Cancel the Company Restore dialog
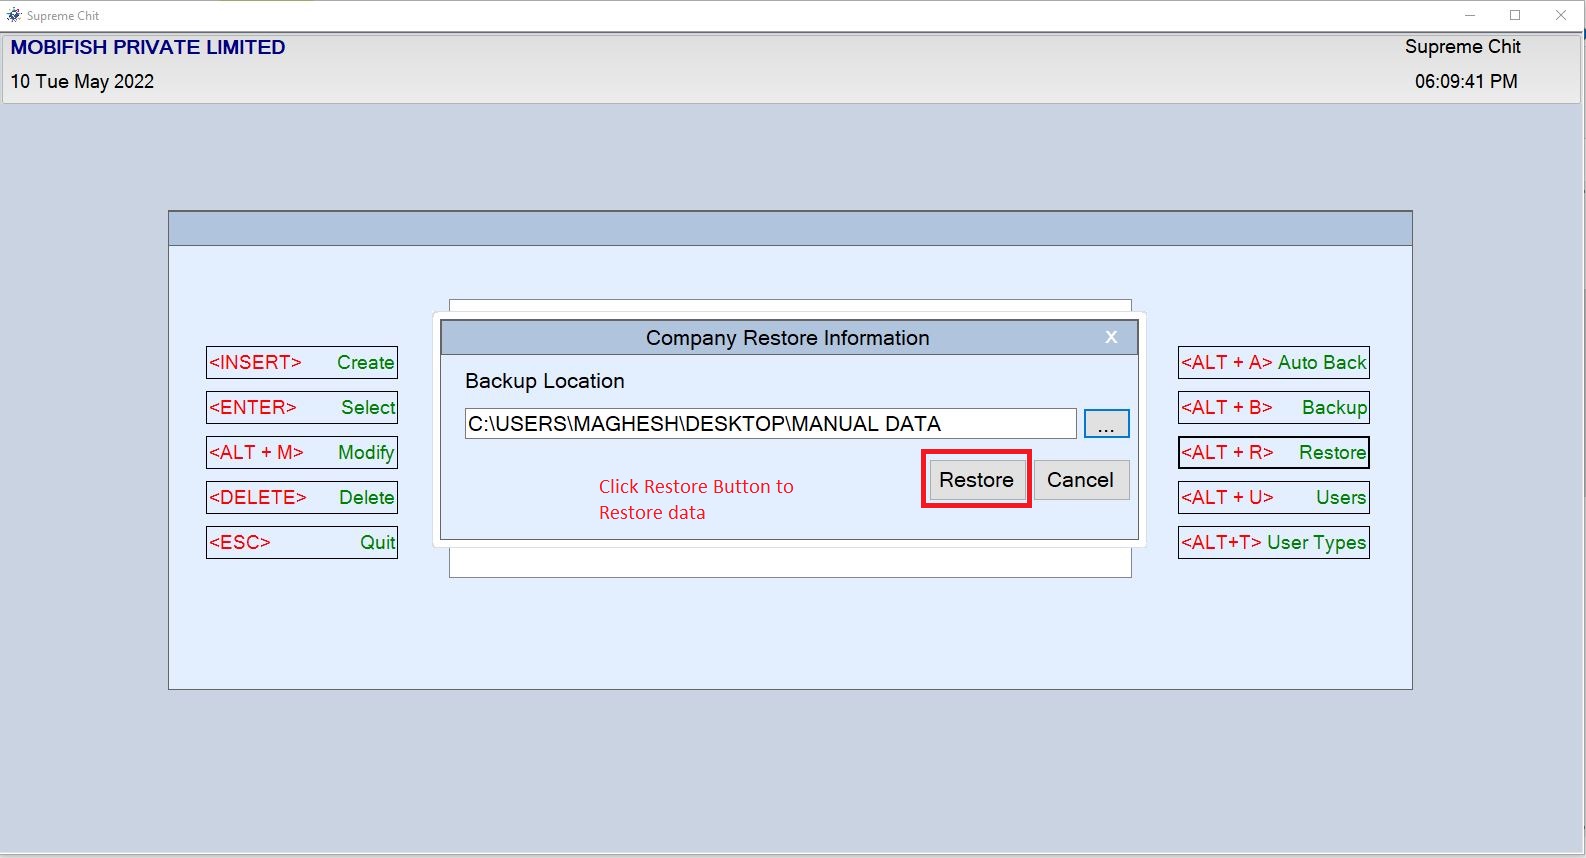Image resolution: width=1586 pixels, height=858 pixels. click(1081, 480)
